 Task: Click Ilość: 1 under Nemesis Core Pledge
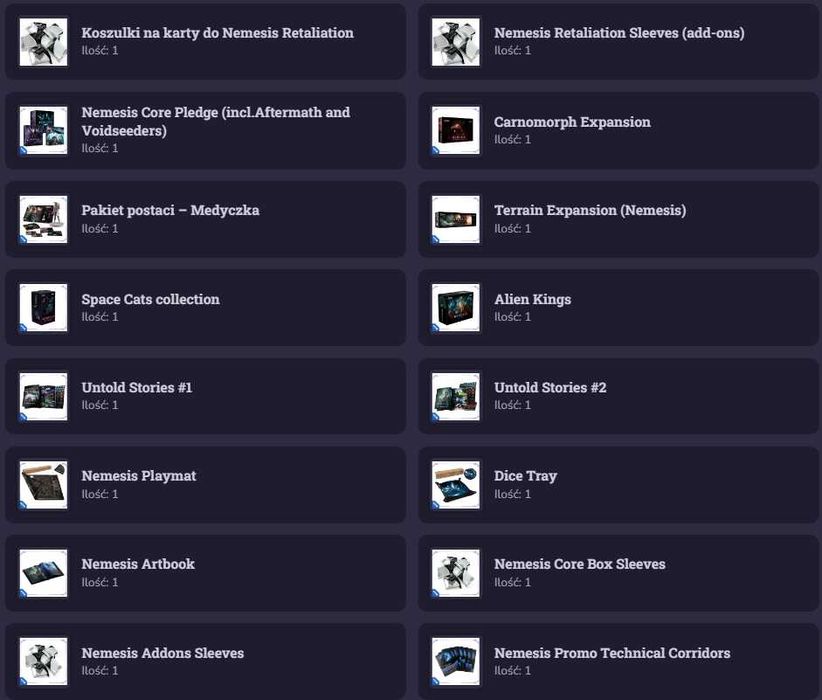click(100, 148)
